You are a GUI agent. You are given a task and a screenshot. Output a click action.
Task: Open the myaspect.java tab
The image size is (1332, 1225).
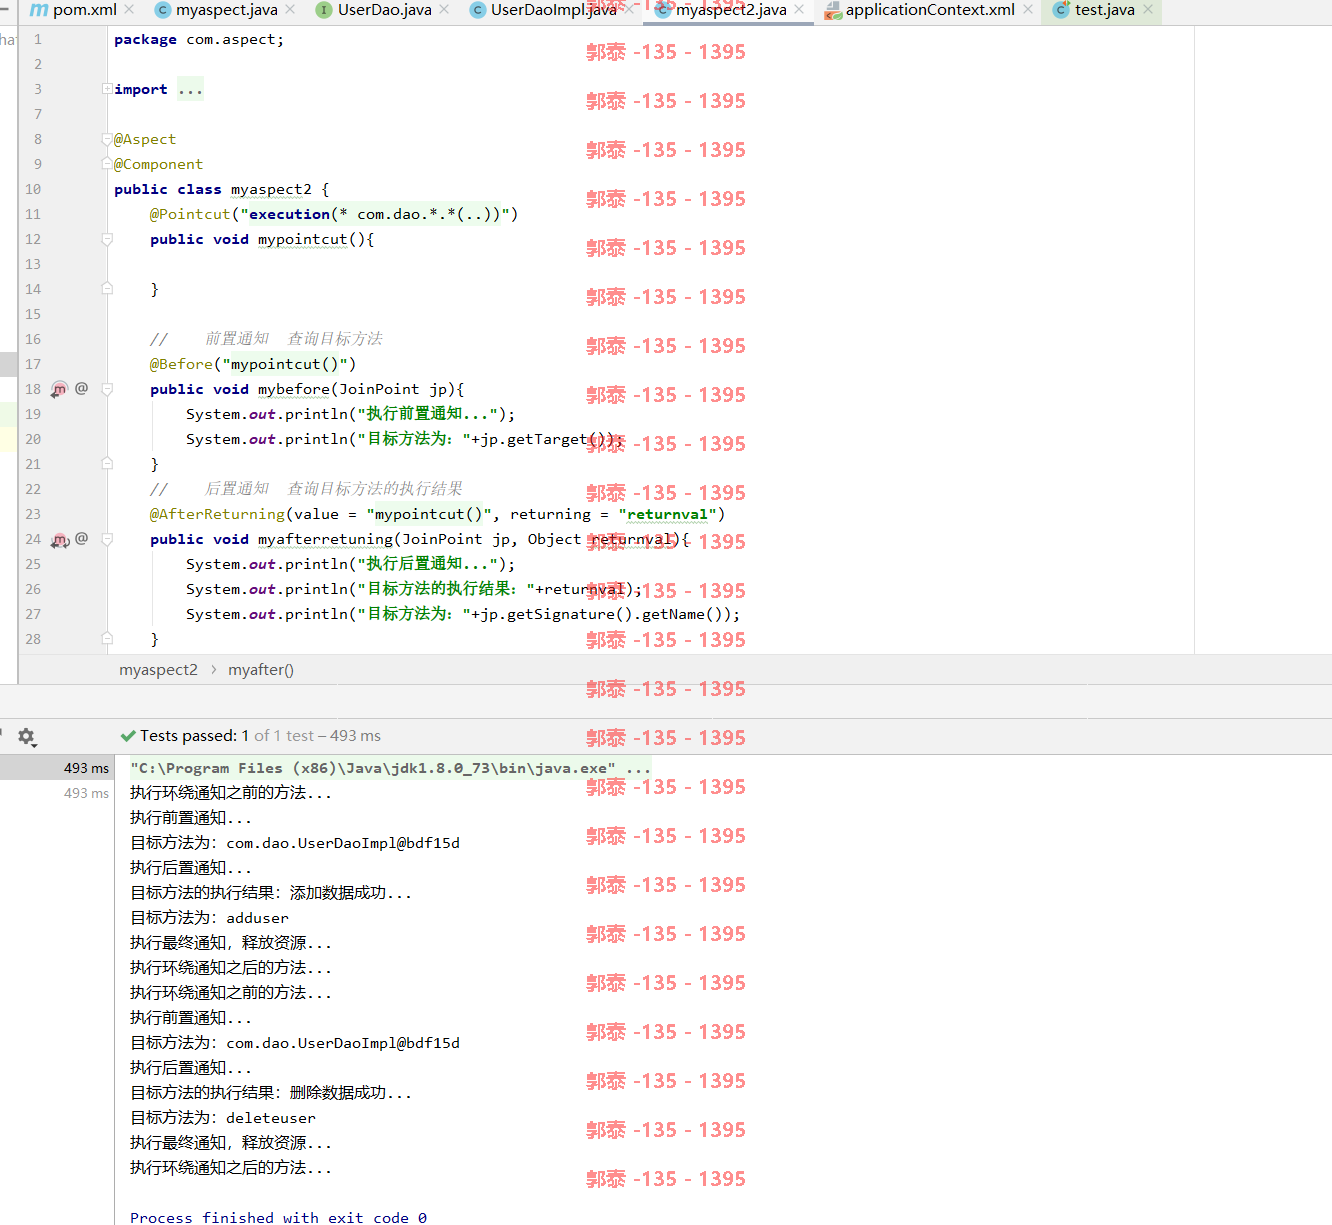click(226, 10)
